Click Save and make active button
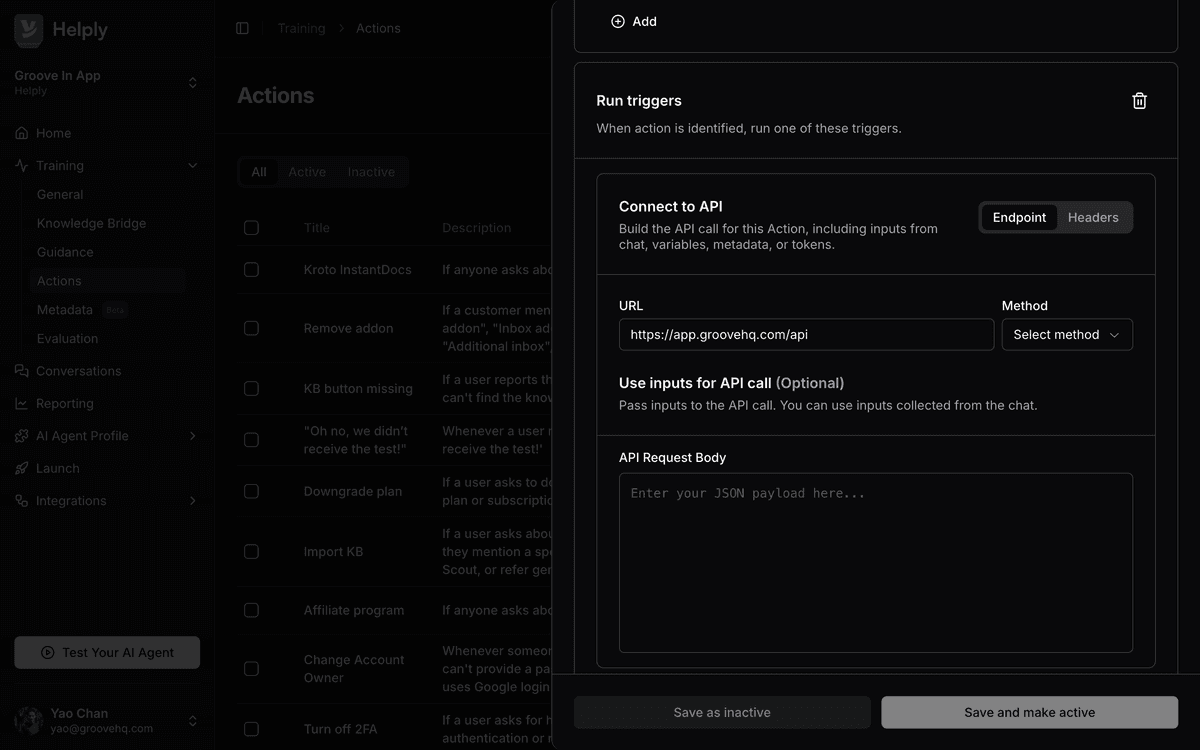 pyautogui.click(x=1030, y=712)
